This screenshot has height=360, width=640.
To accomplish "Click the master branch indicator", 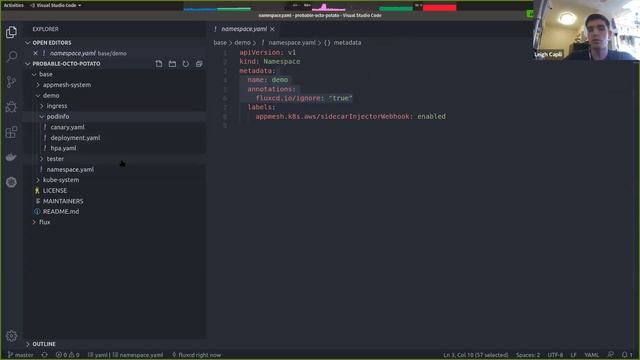I will 20,355.
